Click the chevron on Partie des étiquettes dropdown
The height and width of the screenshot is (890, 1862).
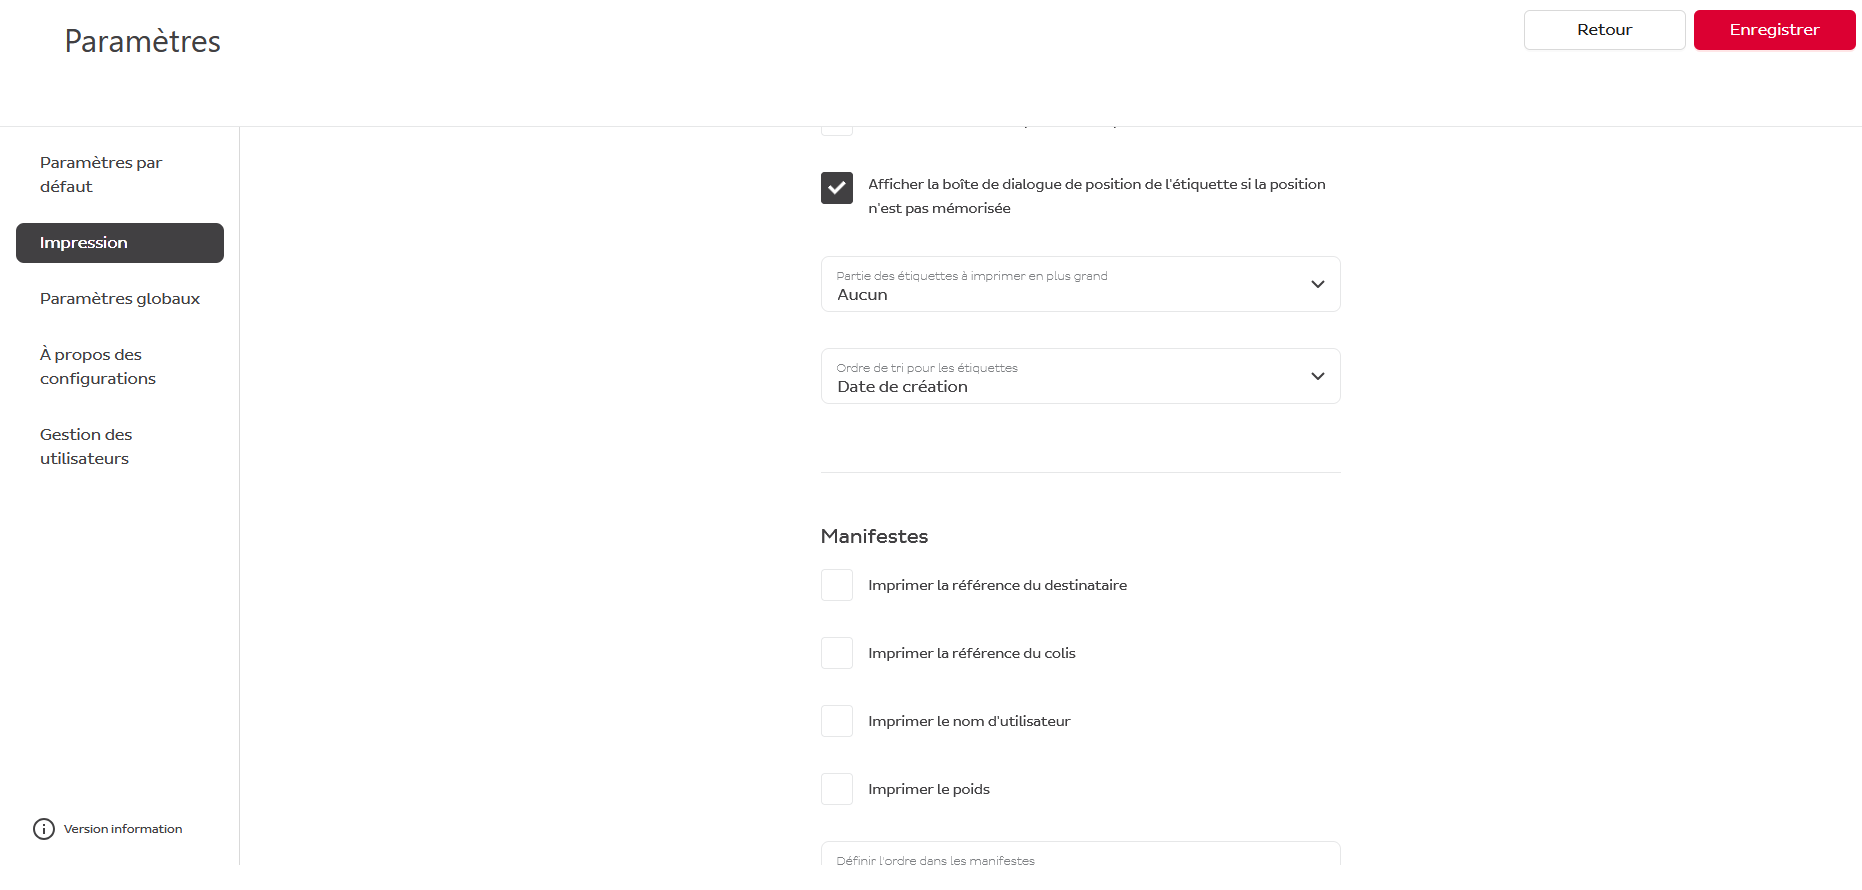point(1317,284)
